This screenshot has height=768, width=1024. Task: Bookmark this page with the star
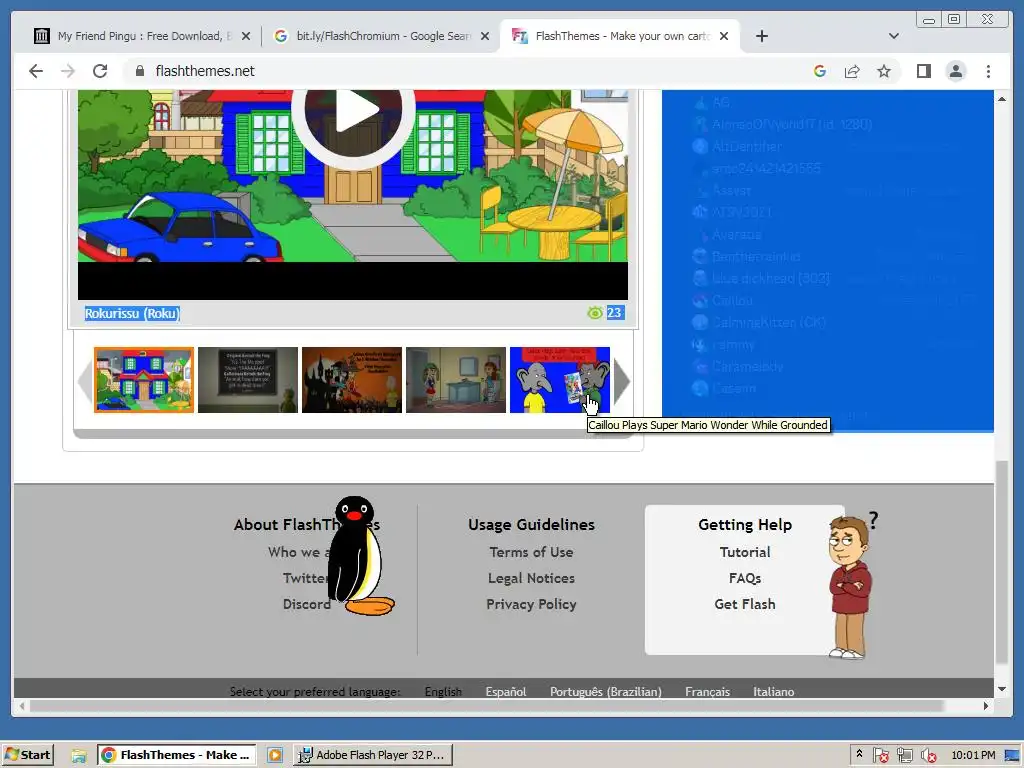884,71
